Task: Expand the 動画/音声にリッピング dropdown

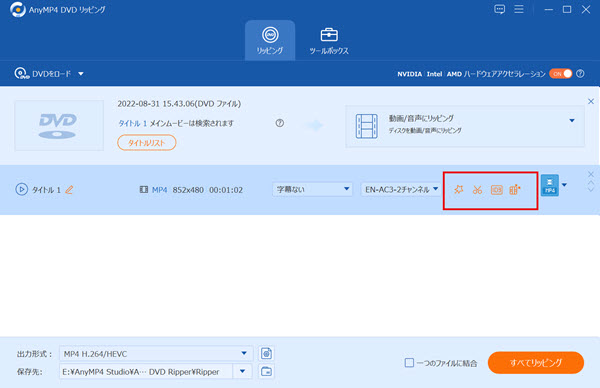Action: coord(572,121)
